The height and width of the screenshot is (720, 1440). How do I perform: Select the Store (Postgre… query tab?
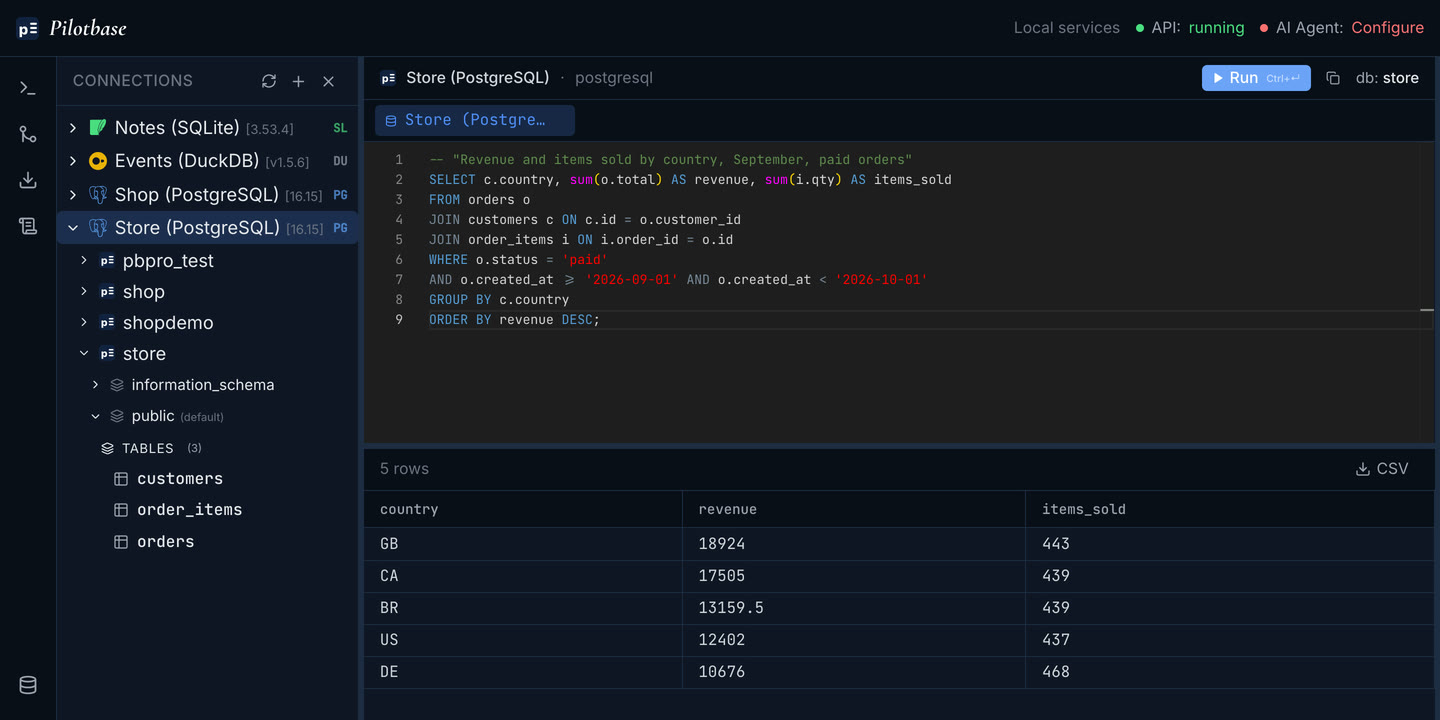point(475,120)
